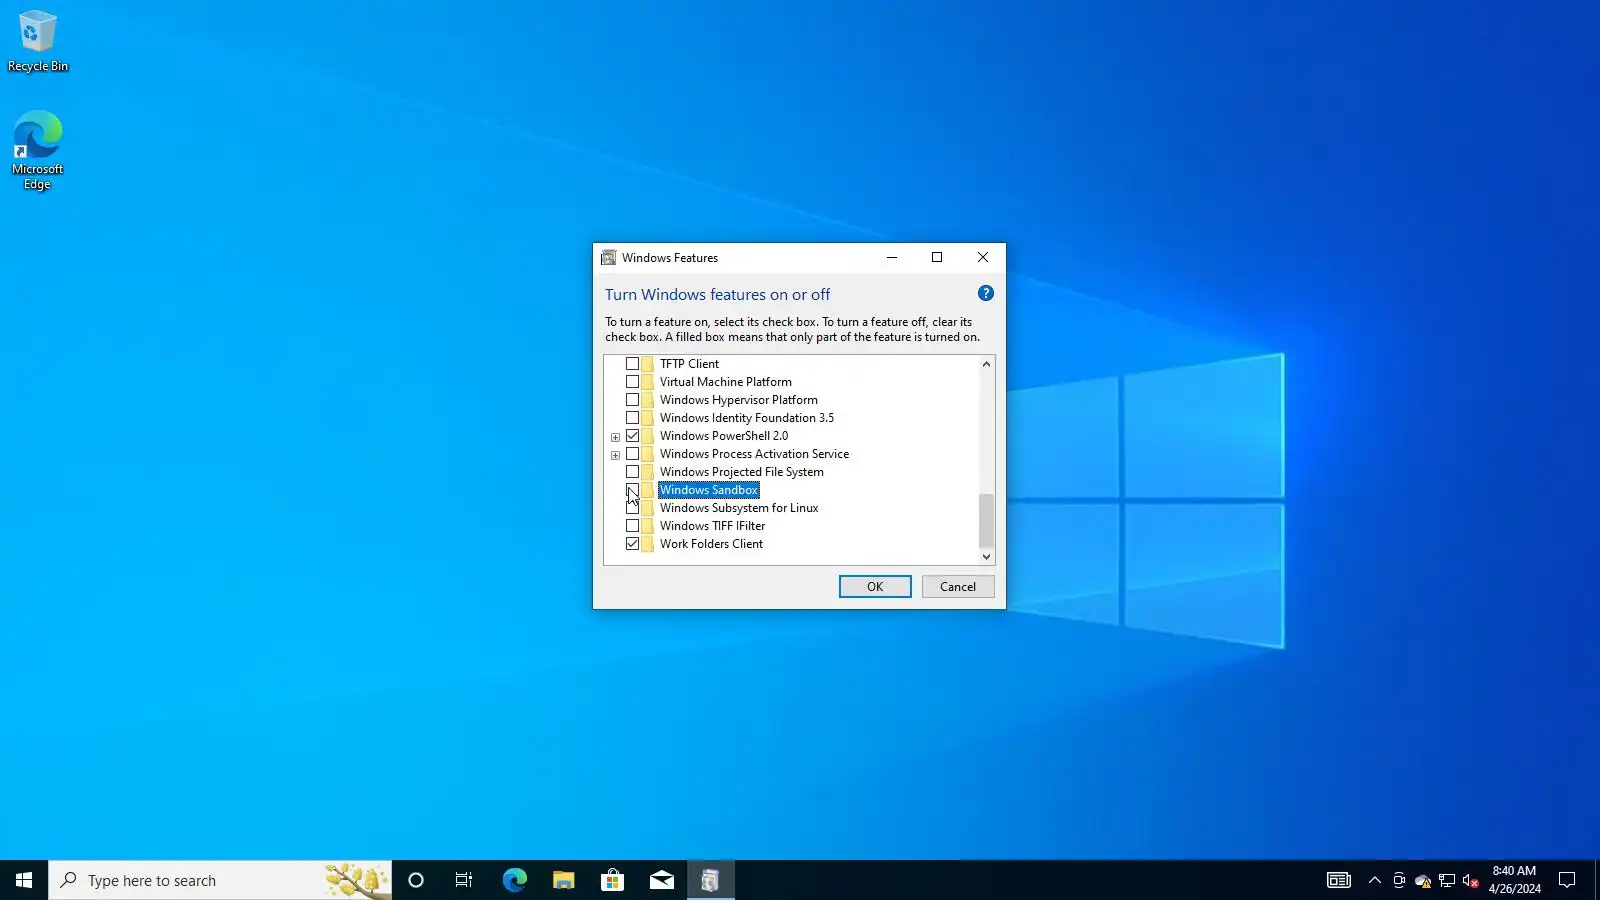The image size is (1600, 900).
Task: Open the Windows Start menu
Action: 24,880
